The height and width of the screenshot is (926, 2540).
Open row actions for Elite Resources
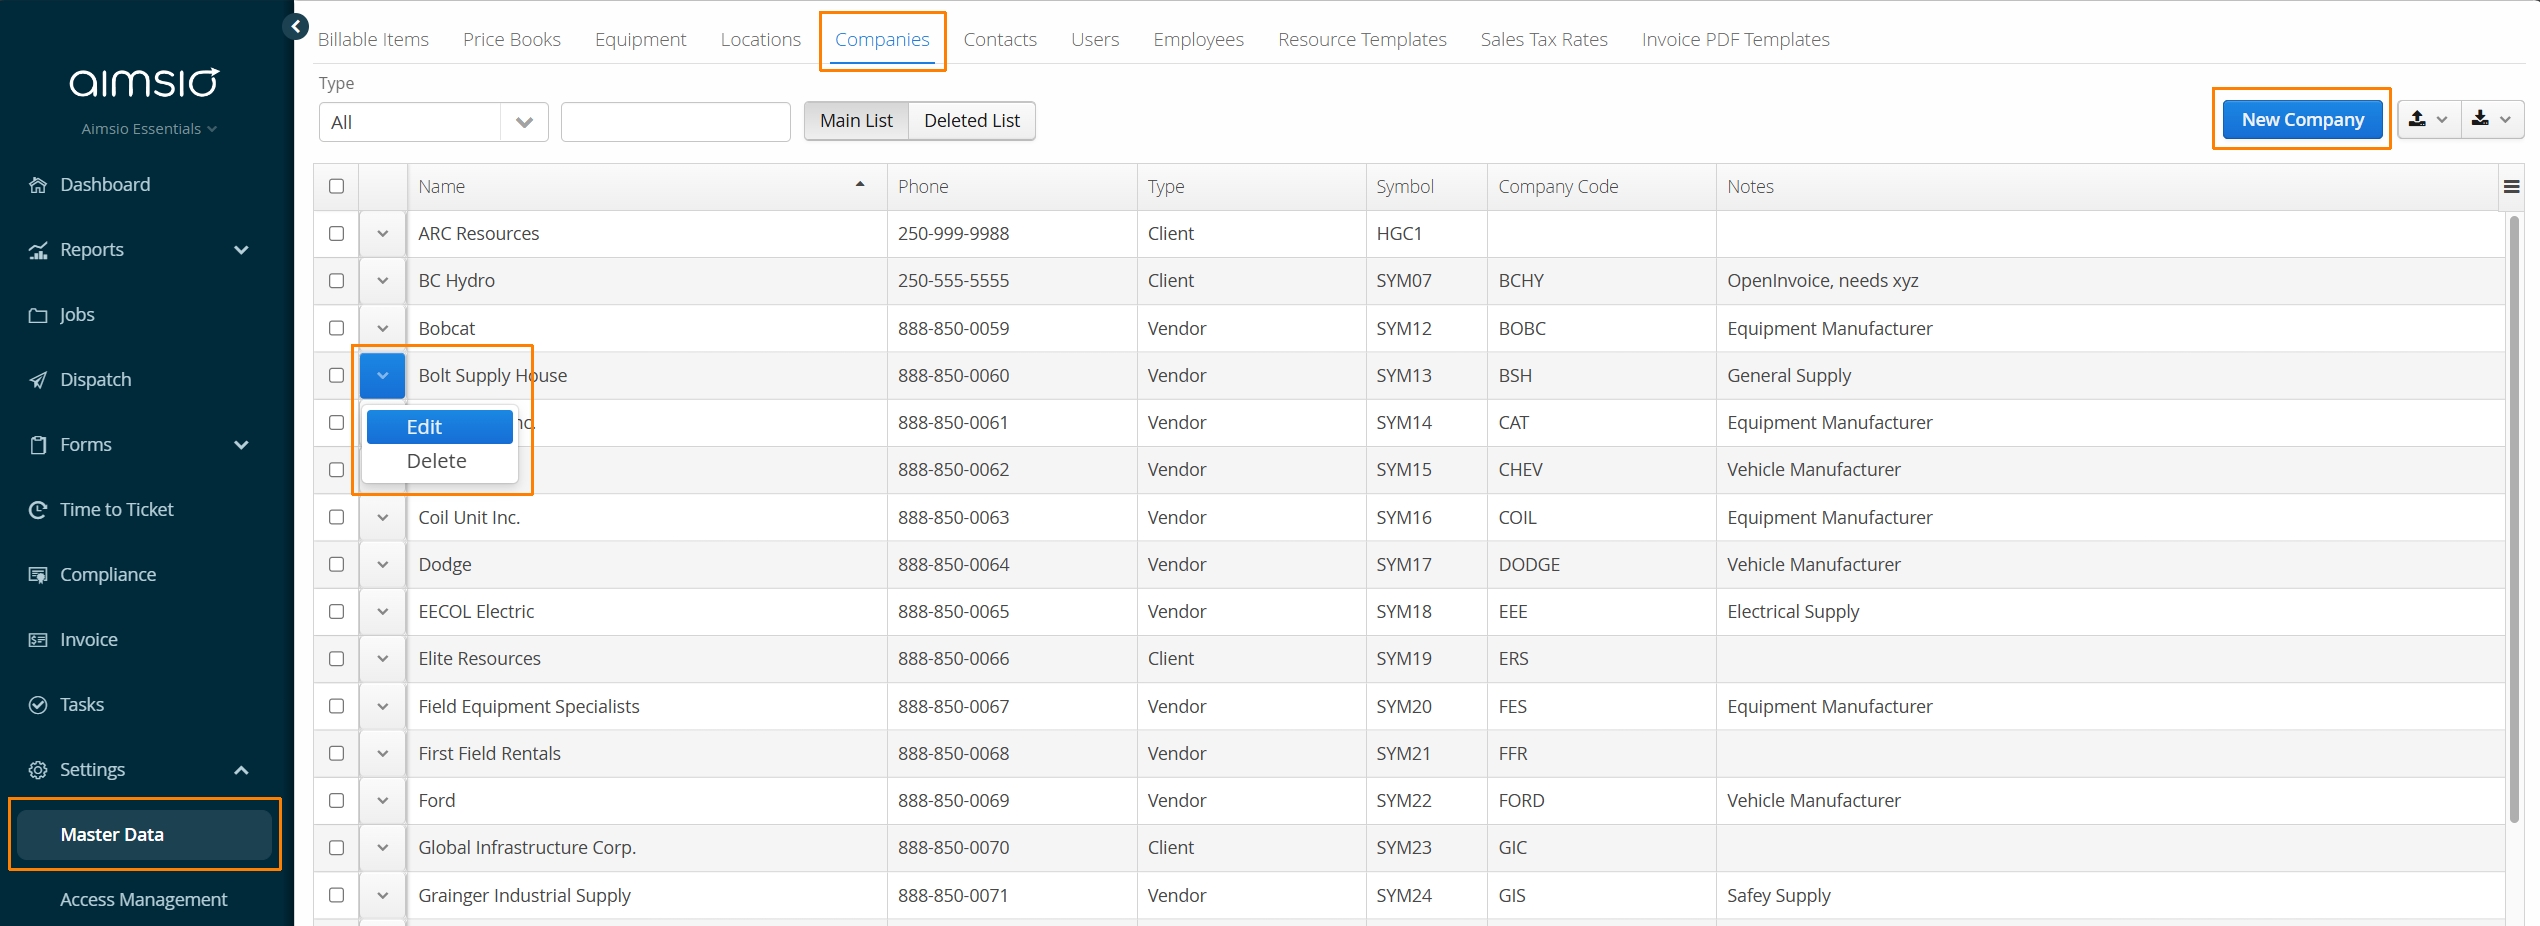(382, 658)
